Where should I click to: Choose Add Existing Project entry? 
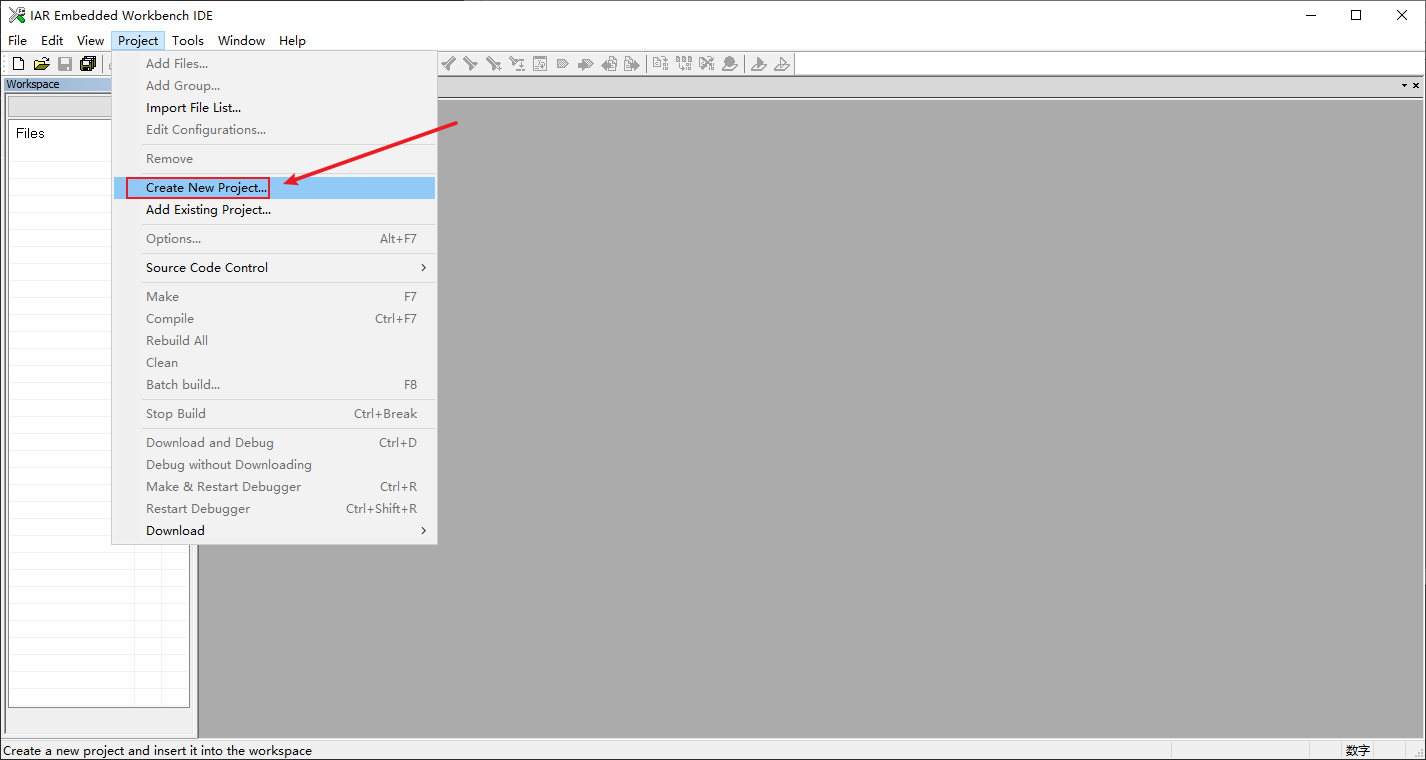pyautogui.click(x=274, y=210)
